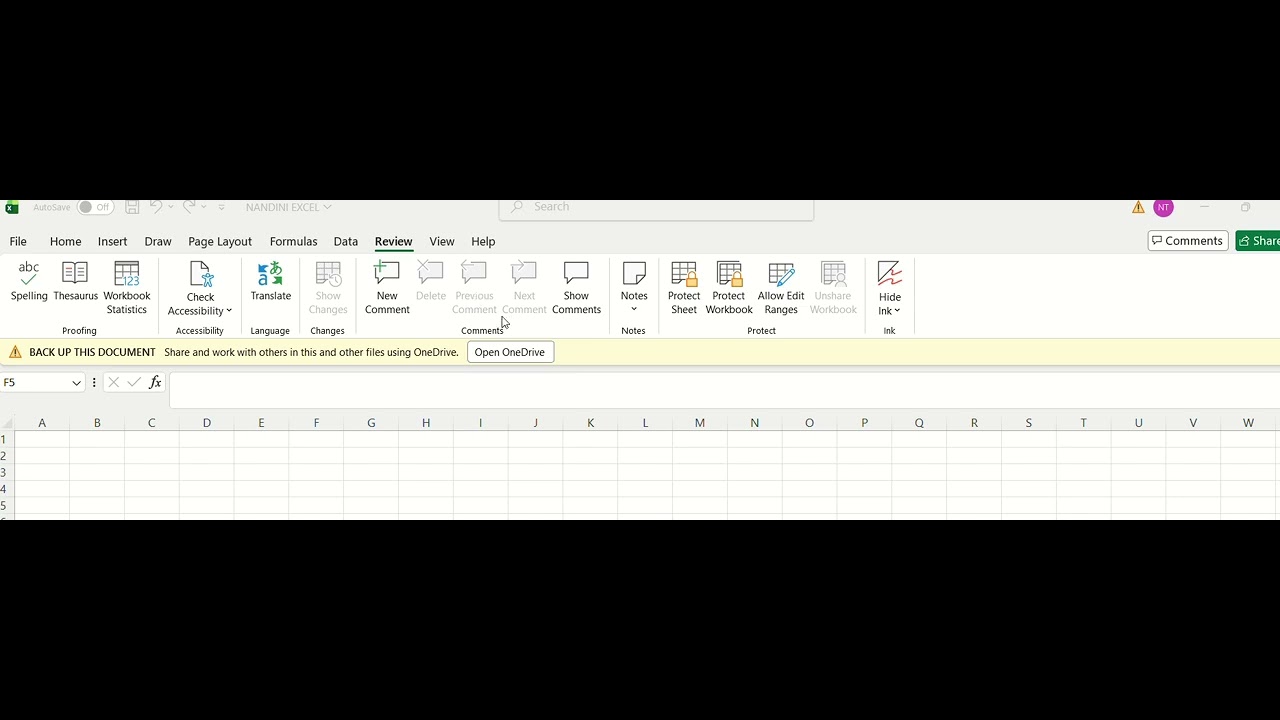Click the Hide Ink icon
Viewport: 1280px width, 720px height.
890,274
